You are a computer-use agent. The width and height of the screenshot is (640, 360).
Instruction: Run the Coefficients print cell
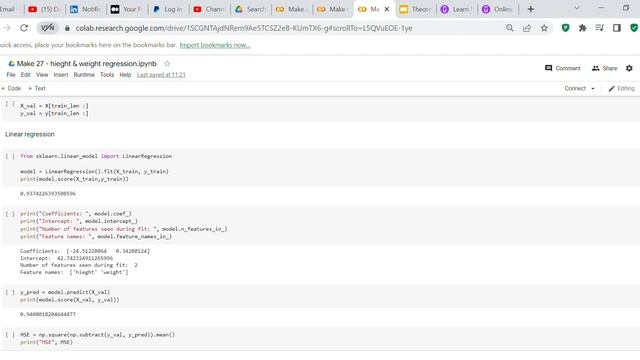tap(10, 213)
